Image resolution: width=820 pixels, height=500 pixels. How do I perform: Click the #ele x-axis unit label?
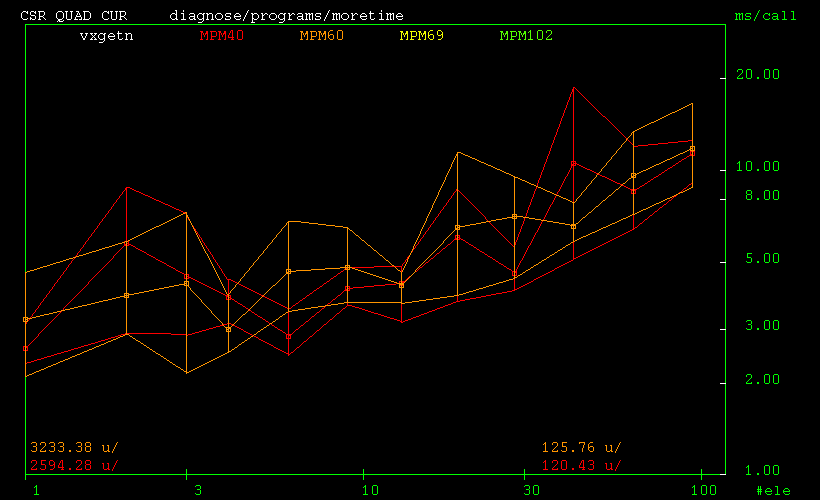(773, 491)
